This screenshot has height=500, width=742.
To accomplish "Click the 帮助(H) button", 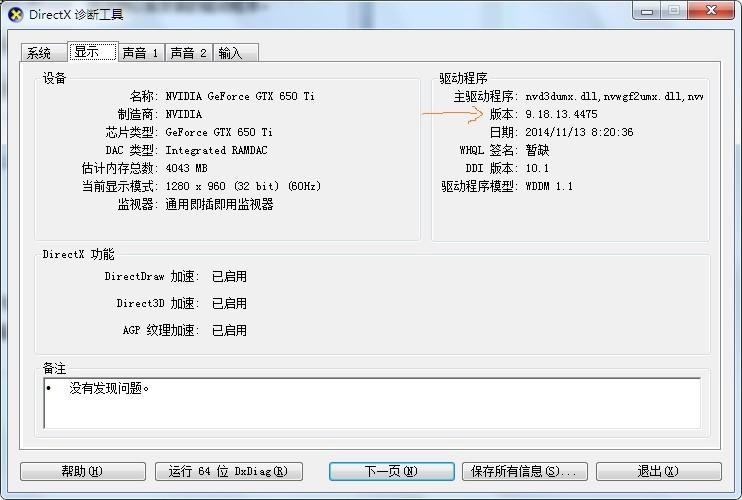I will pyautogui.click(x=83, y=471).
